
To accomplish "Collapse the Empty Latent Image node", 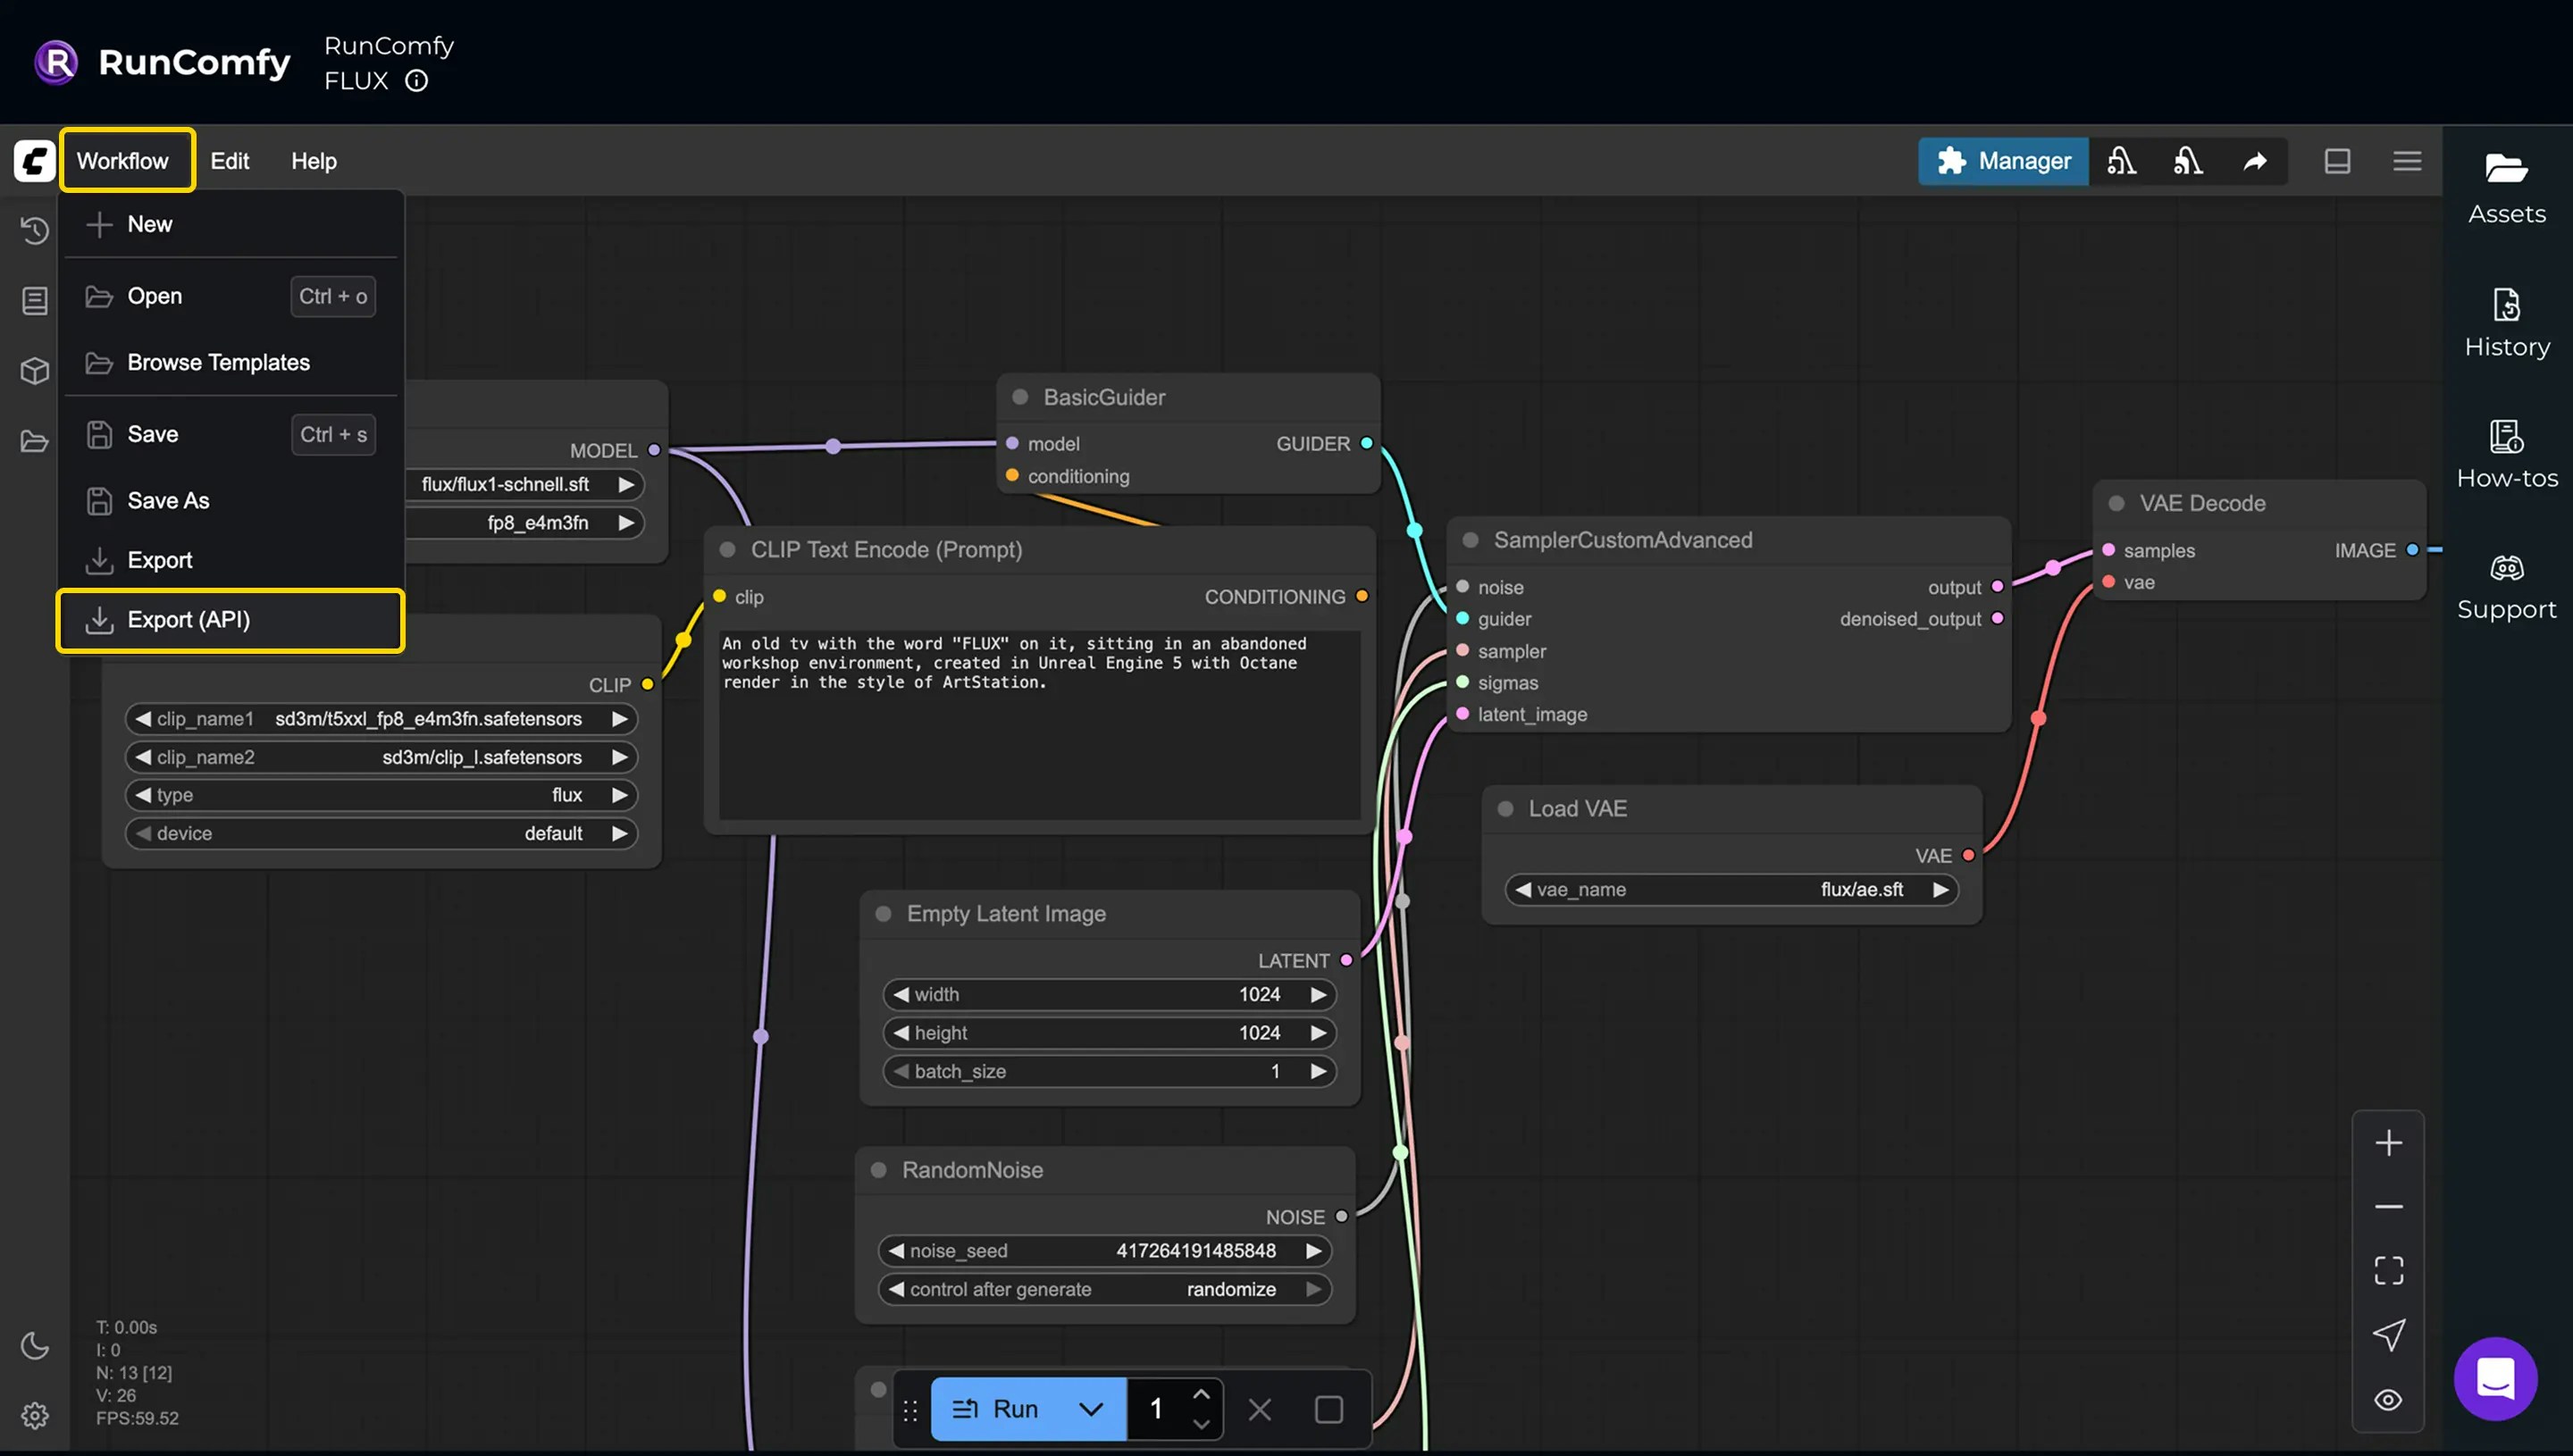I will [884, 914].
